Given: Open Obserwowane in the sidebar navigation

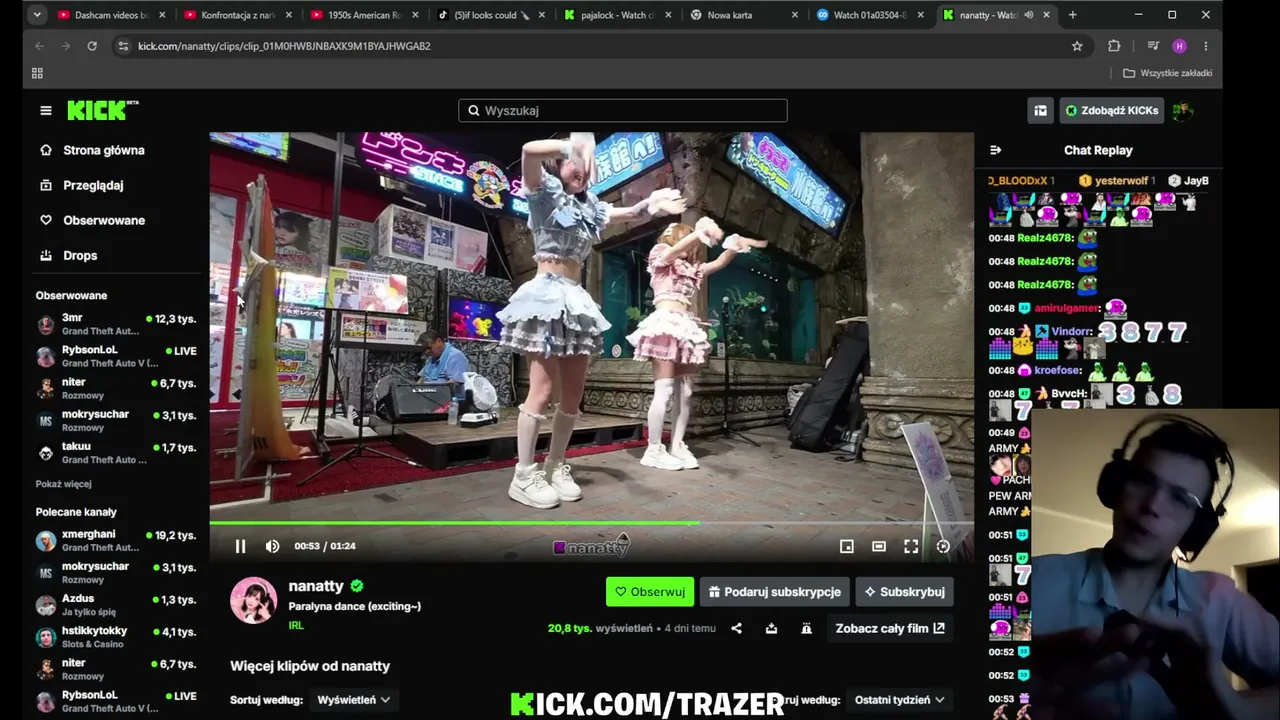Looking at the screenshot, I should click(104, 220).
